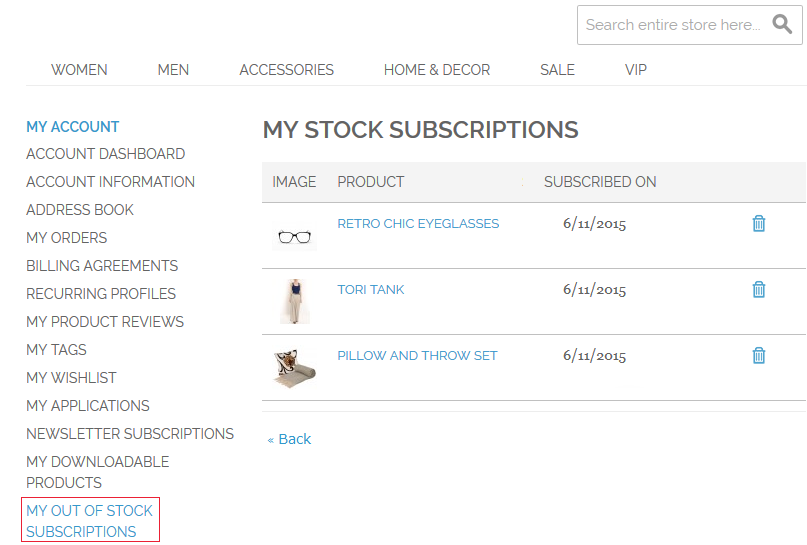Go back using the Back link
The height and width of the screenshot is (545, 807).
290,439
